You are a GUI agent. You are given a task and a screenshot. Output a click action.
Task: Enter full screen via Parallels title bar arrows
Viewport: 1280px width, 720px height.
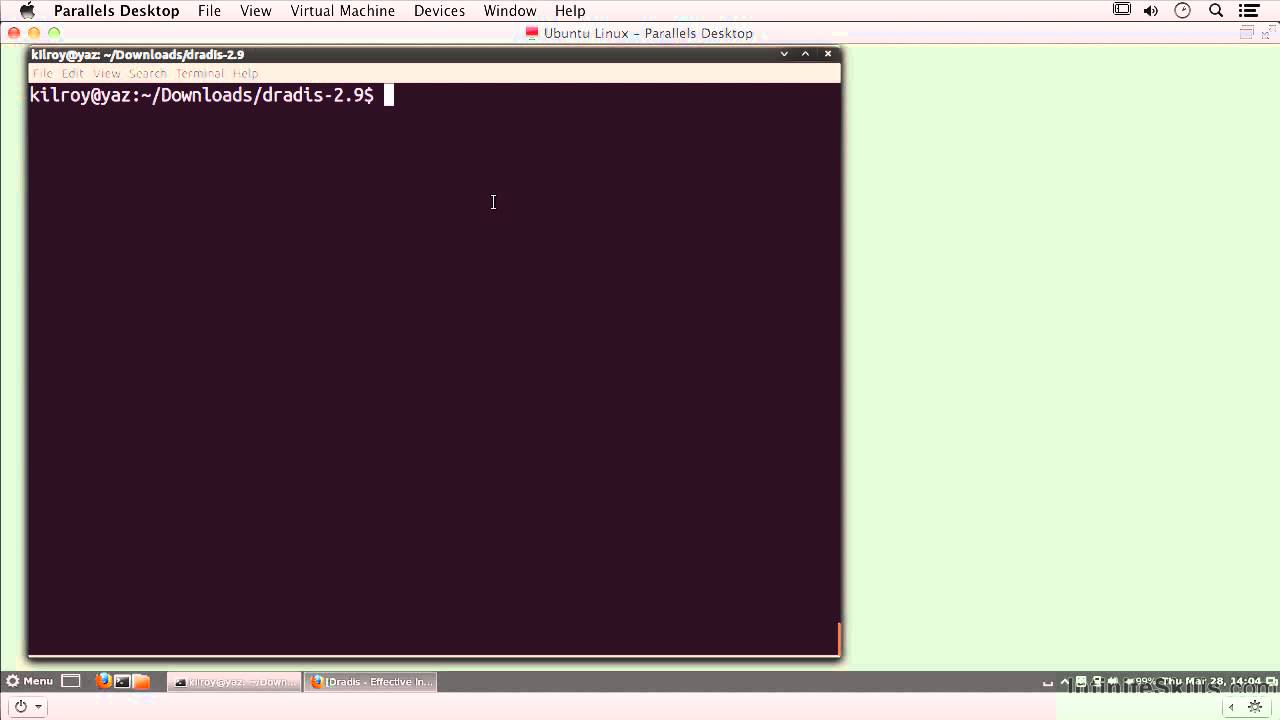coord(1268,33)
